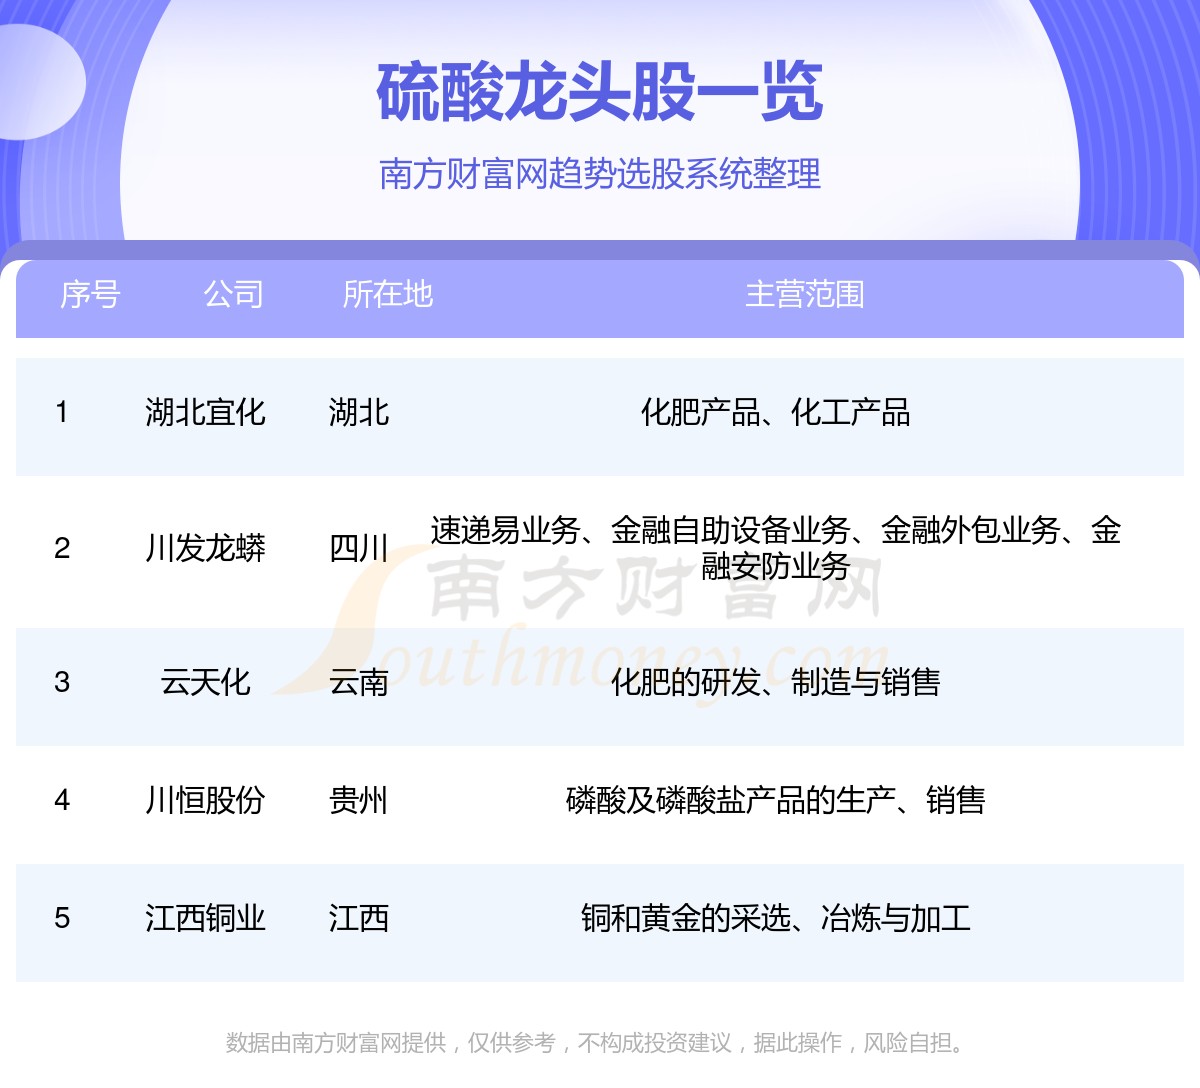Click the 速递易业务 business scope text
The image size is (1200, 1088).
pos(776,548)
